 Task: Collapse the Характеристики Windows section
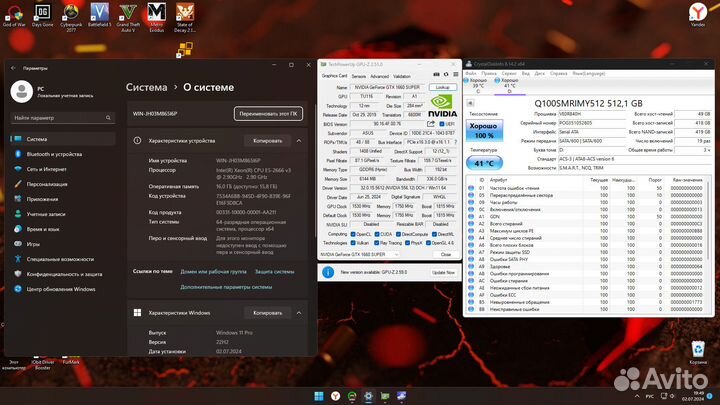[x=299, y=313]
